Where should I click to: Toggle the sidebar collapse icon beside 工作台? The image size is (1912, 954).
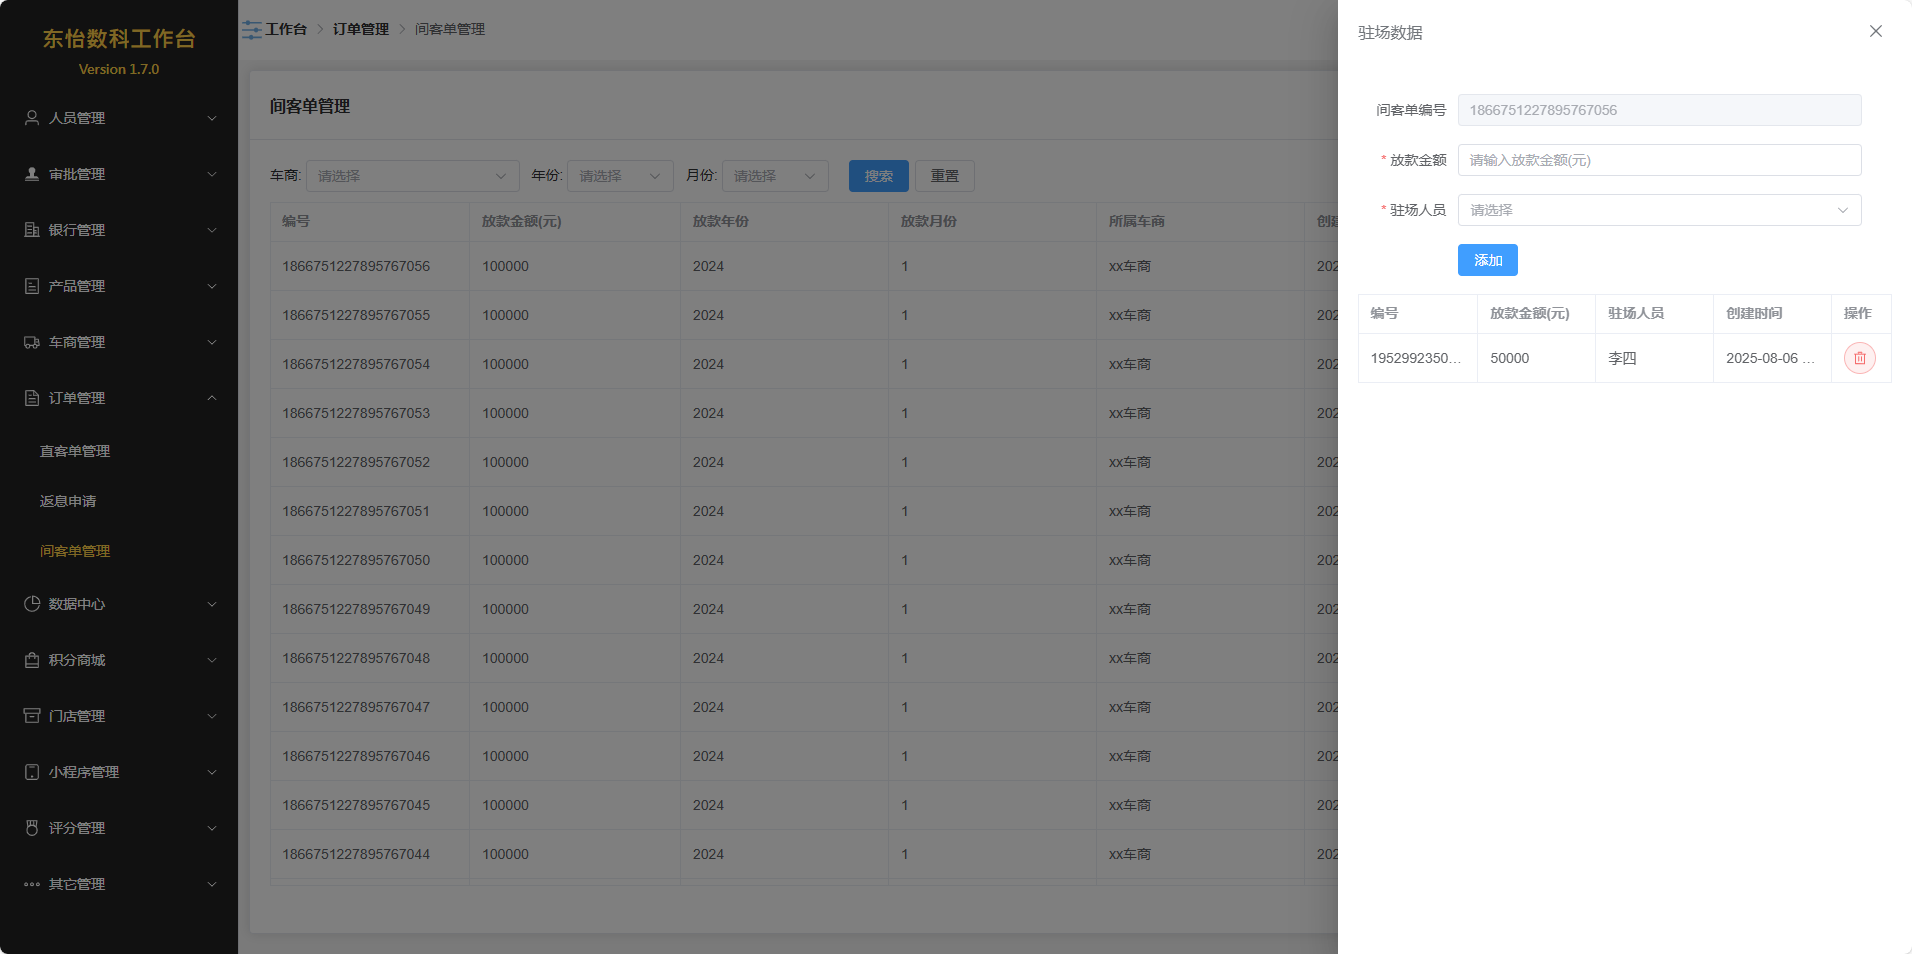pos(251,30)
